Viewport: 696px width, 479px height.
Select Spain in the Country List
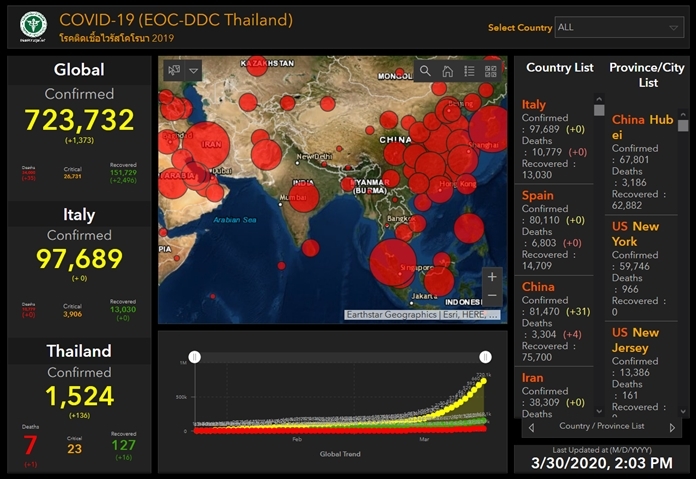coord(538,196)
